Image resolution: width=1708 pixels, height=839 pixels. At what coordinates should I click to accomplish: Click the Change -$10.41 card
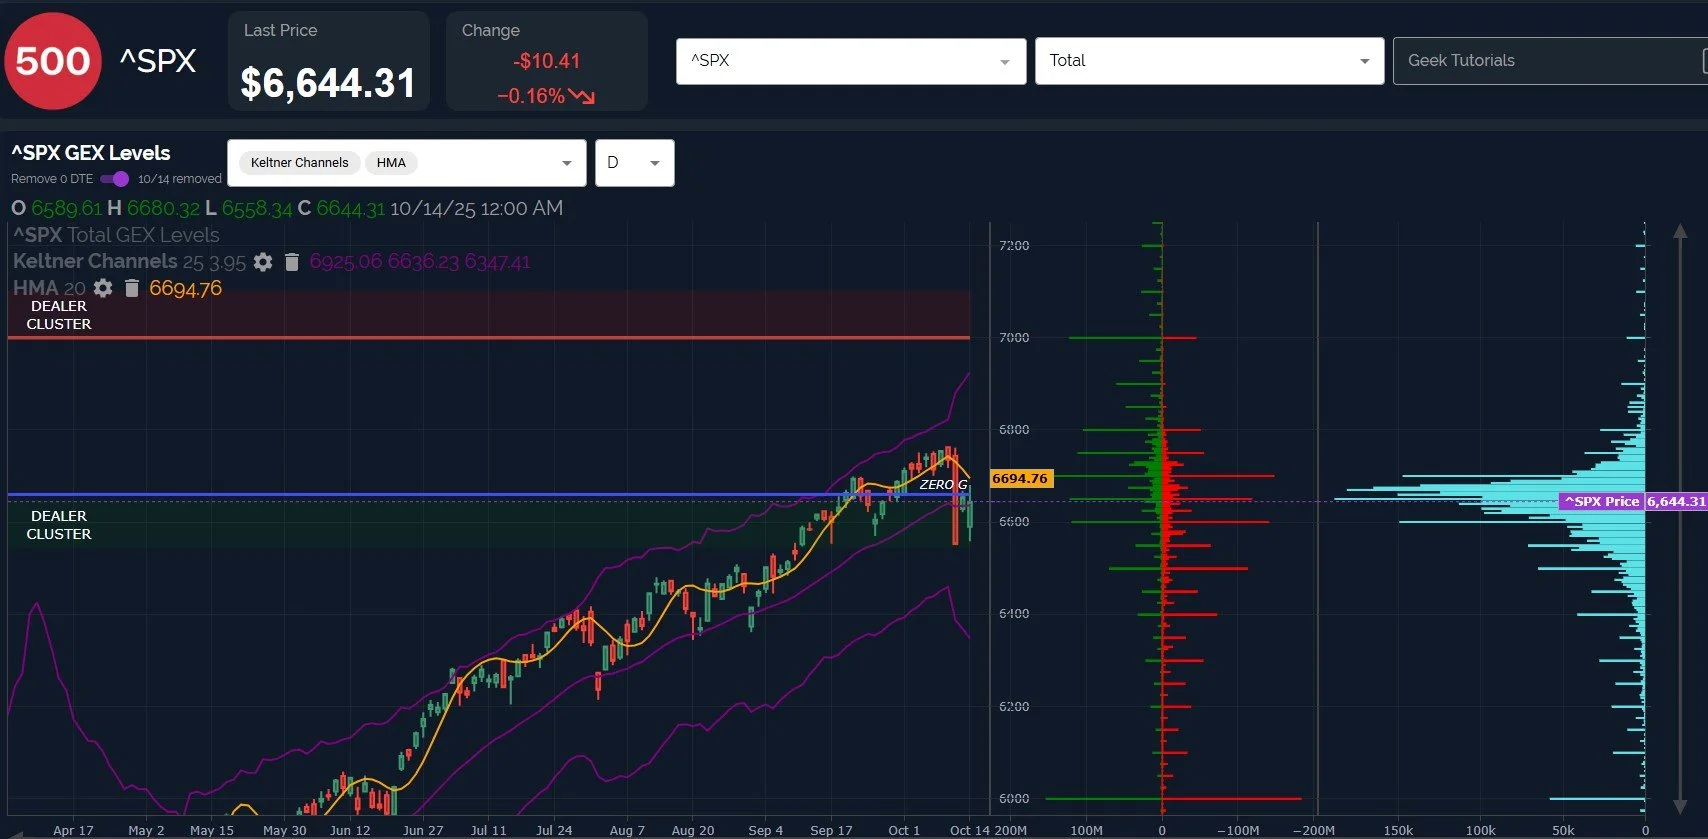pos(547,61)
